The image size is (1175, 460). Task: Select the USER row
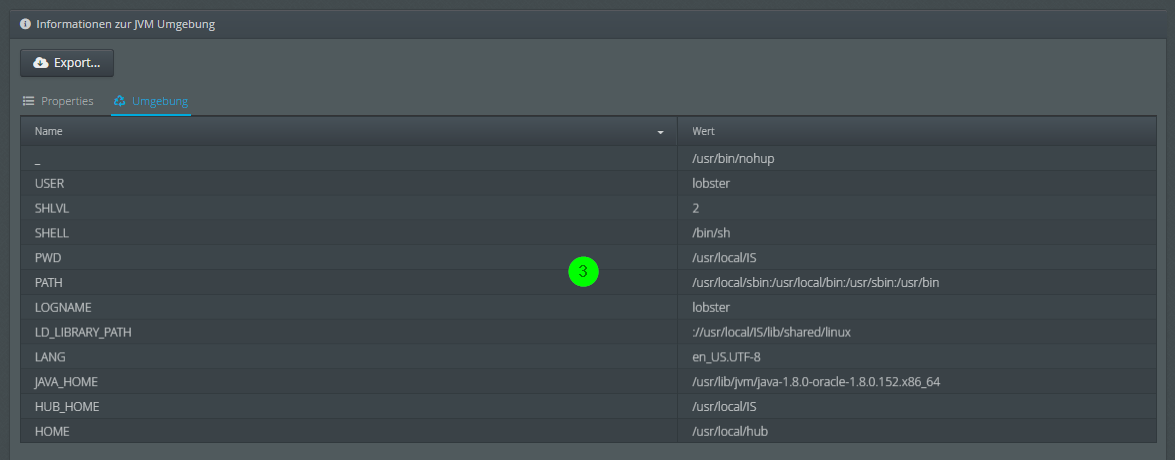tap(50, 184)
